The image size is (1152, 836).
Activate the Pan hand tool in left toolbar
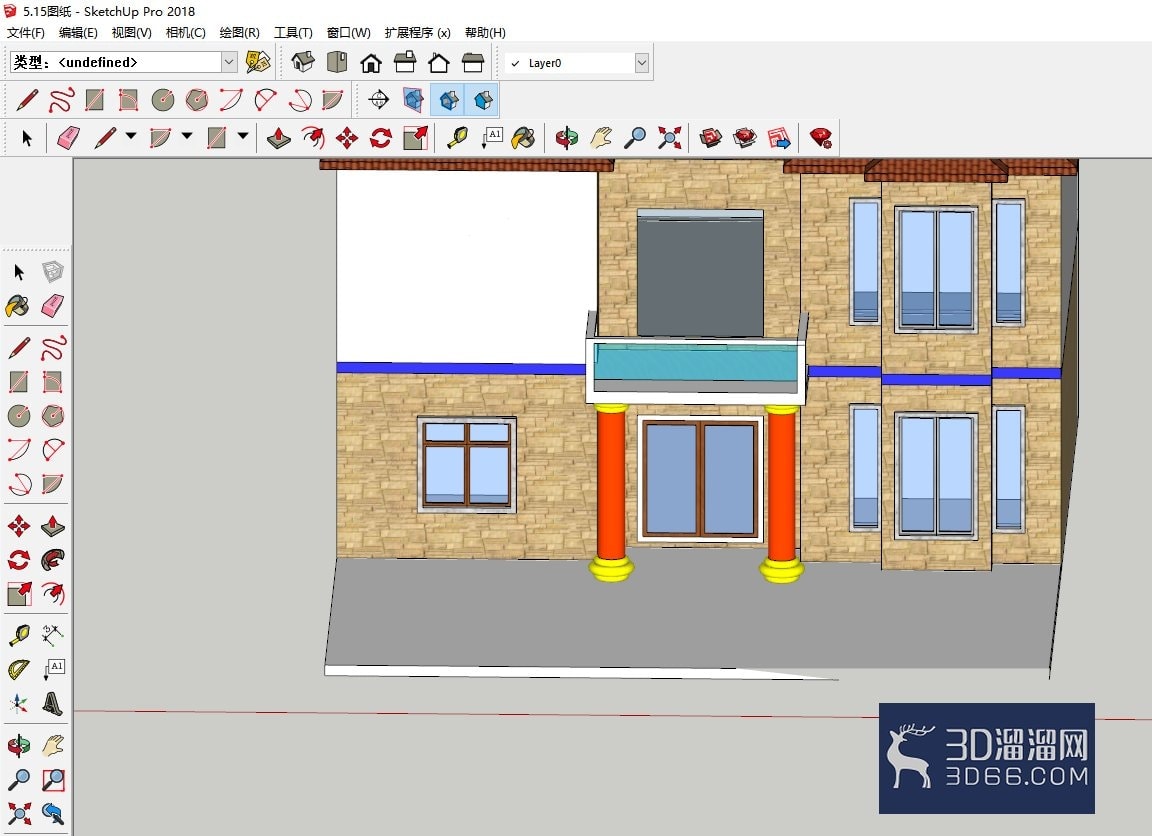[52, 746]
